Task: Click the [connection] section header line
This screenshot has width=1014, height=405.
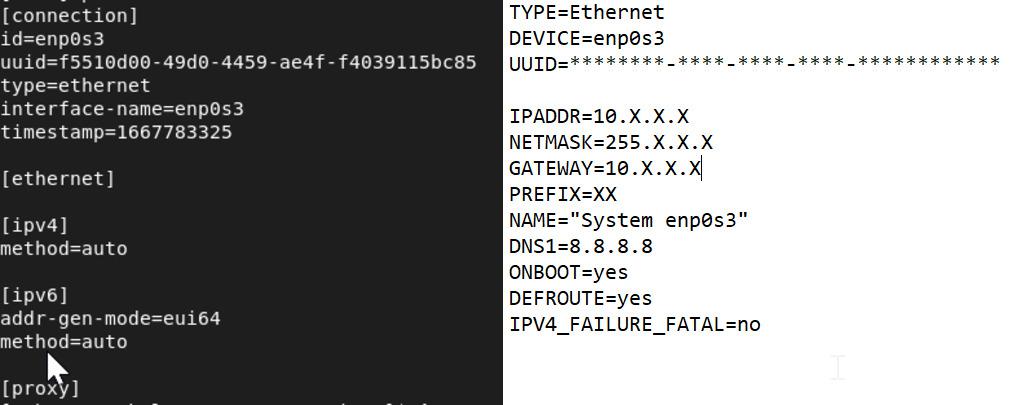Action: point(69,16)
